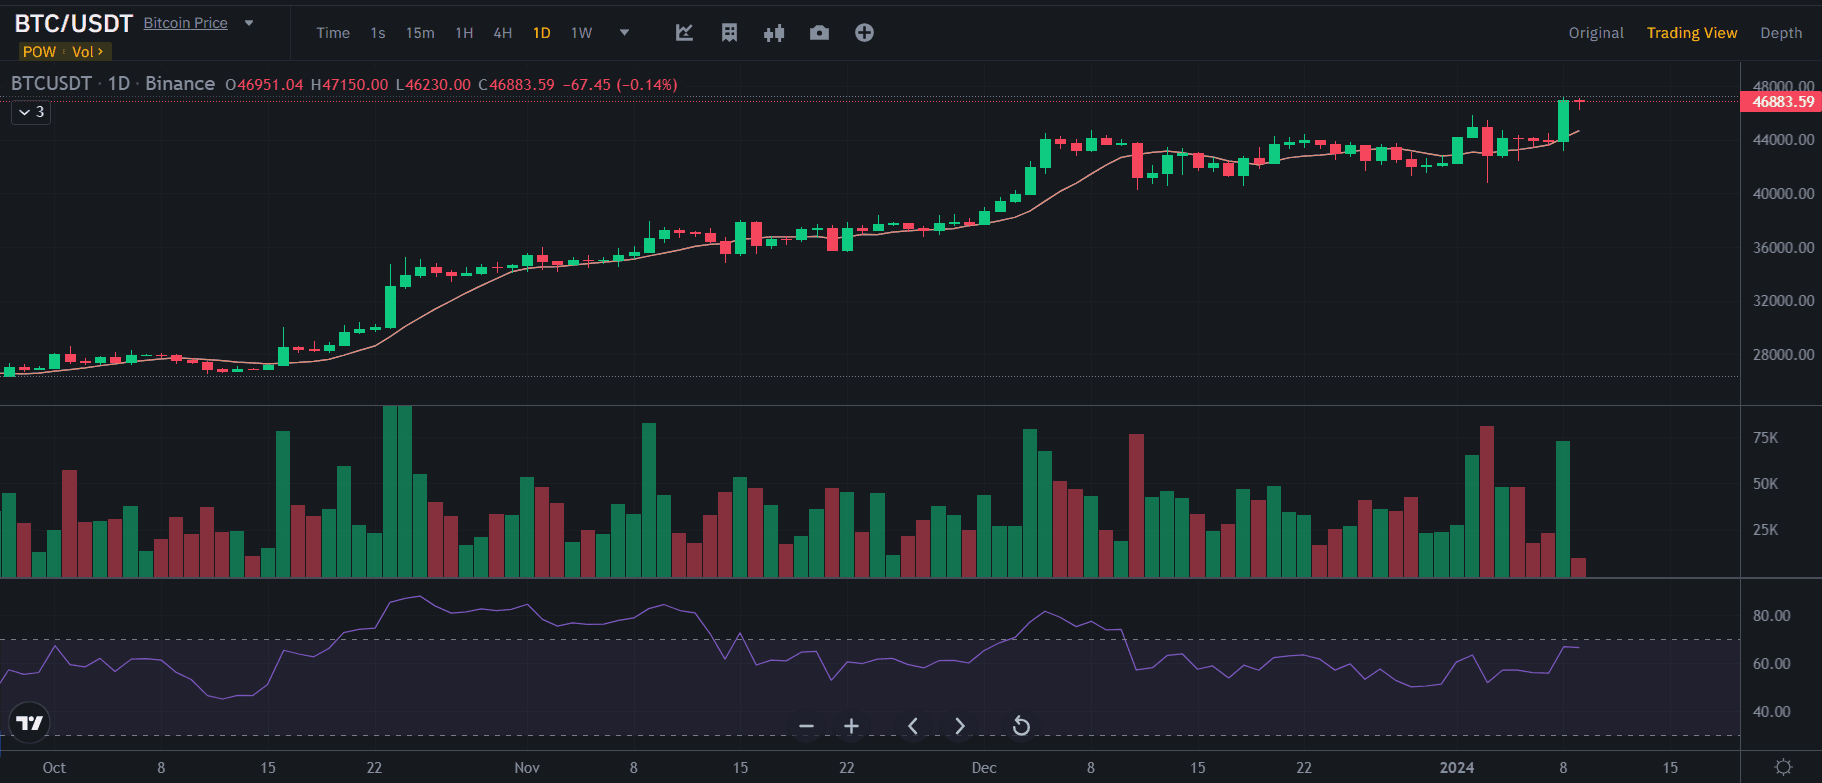This screenshot has height=783, width=1822.
Task: Zoom in the chart with plus button
Action: pos(851,726)
